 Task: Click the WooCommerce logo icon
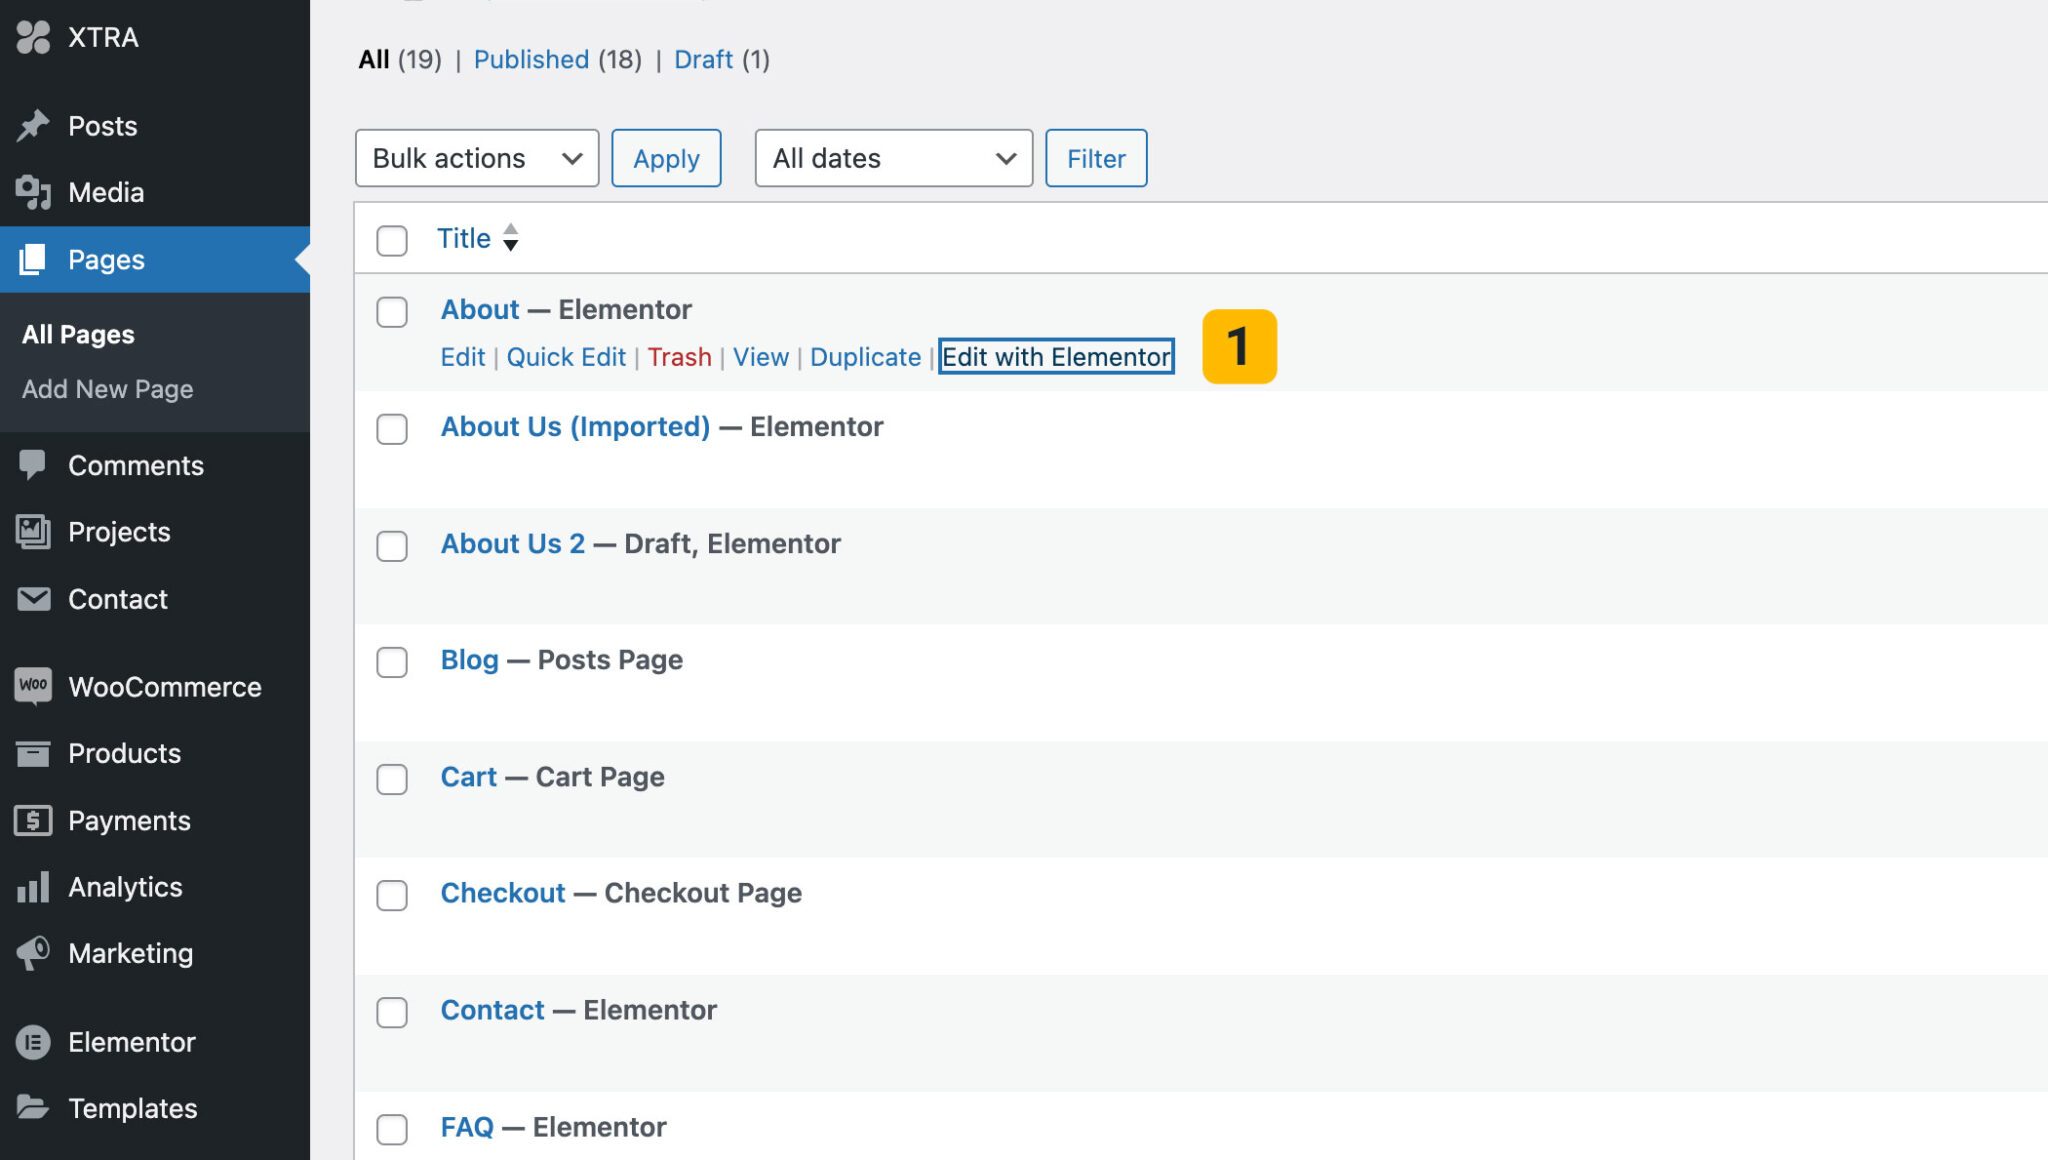click(x=33, y=686)
